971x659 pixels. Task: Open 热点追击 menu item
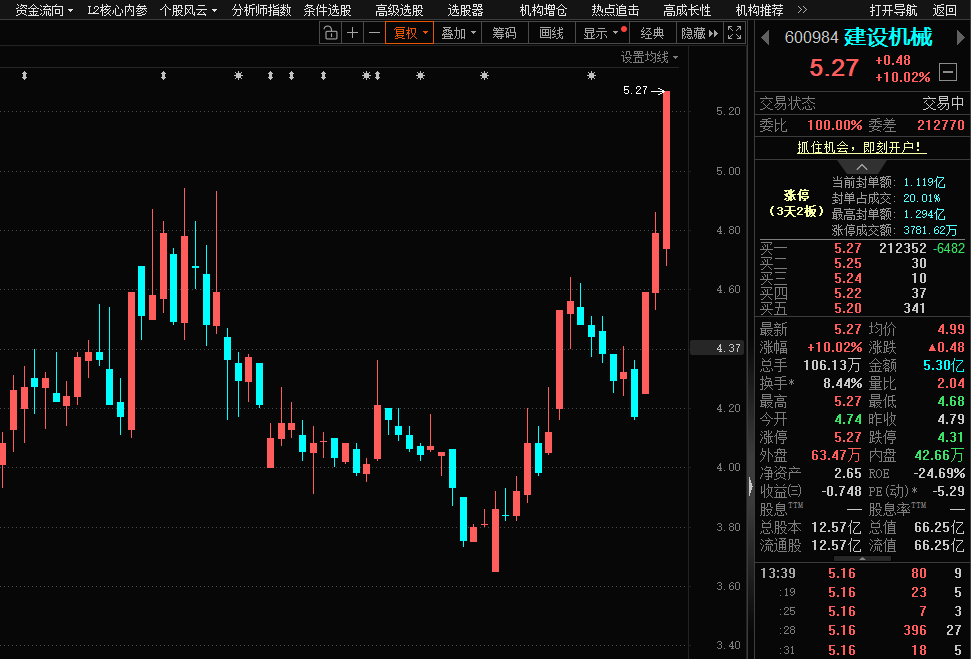[x=615, y=10]
